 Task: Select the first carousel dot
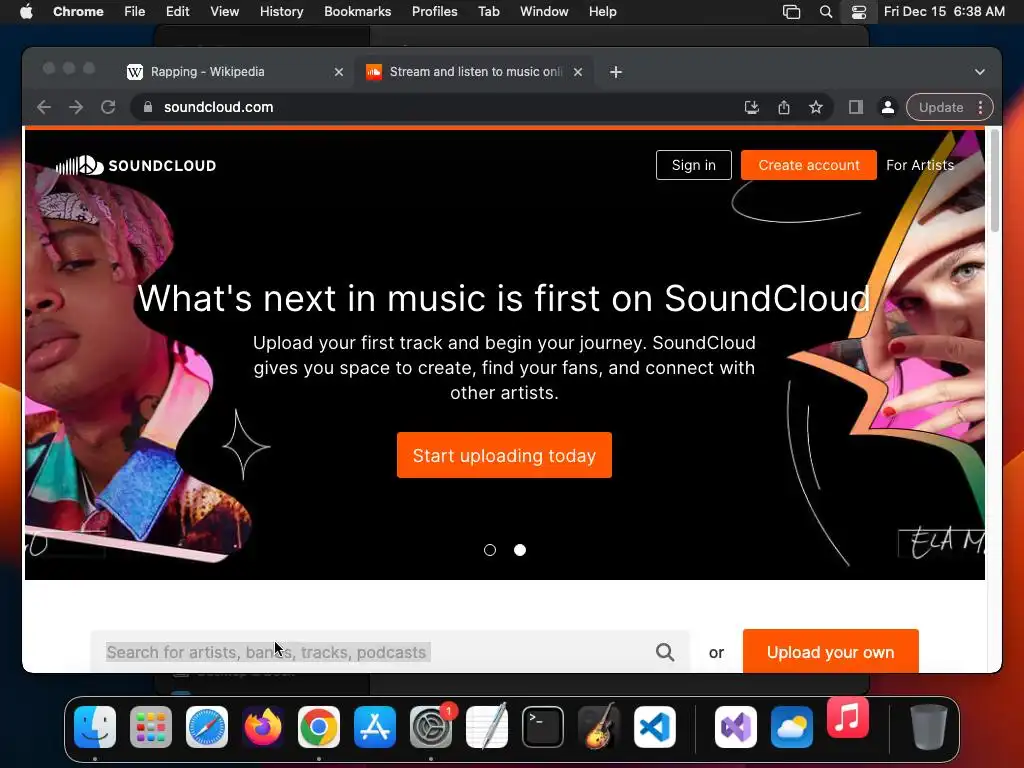490,550
